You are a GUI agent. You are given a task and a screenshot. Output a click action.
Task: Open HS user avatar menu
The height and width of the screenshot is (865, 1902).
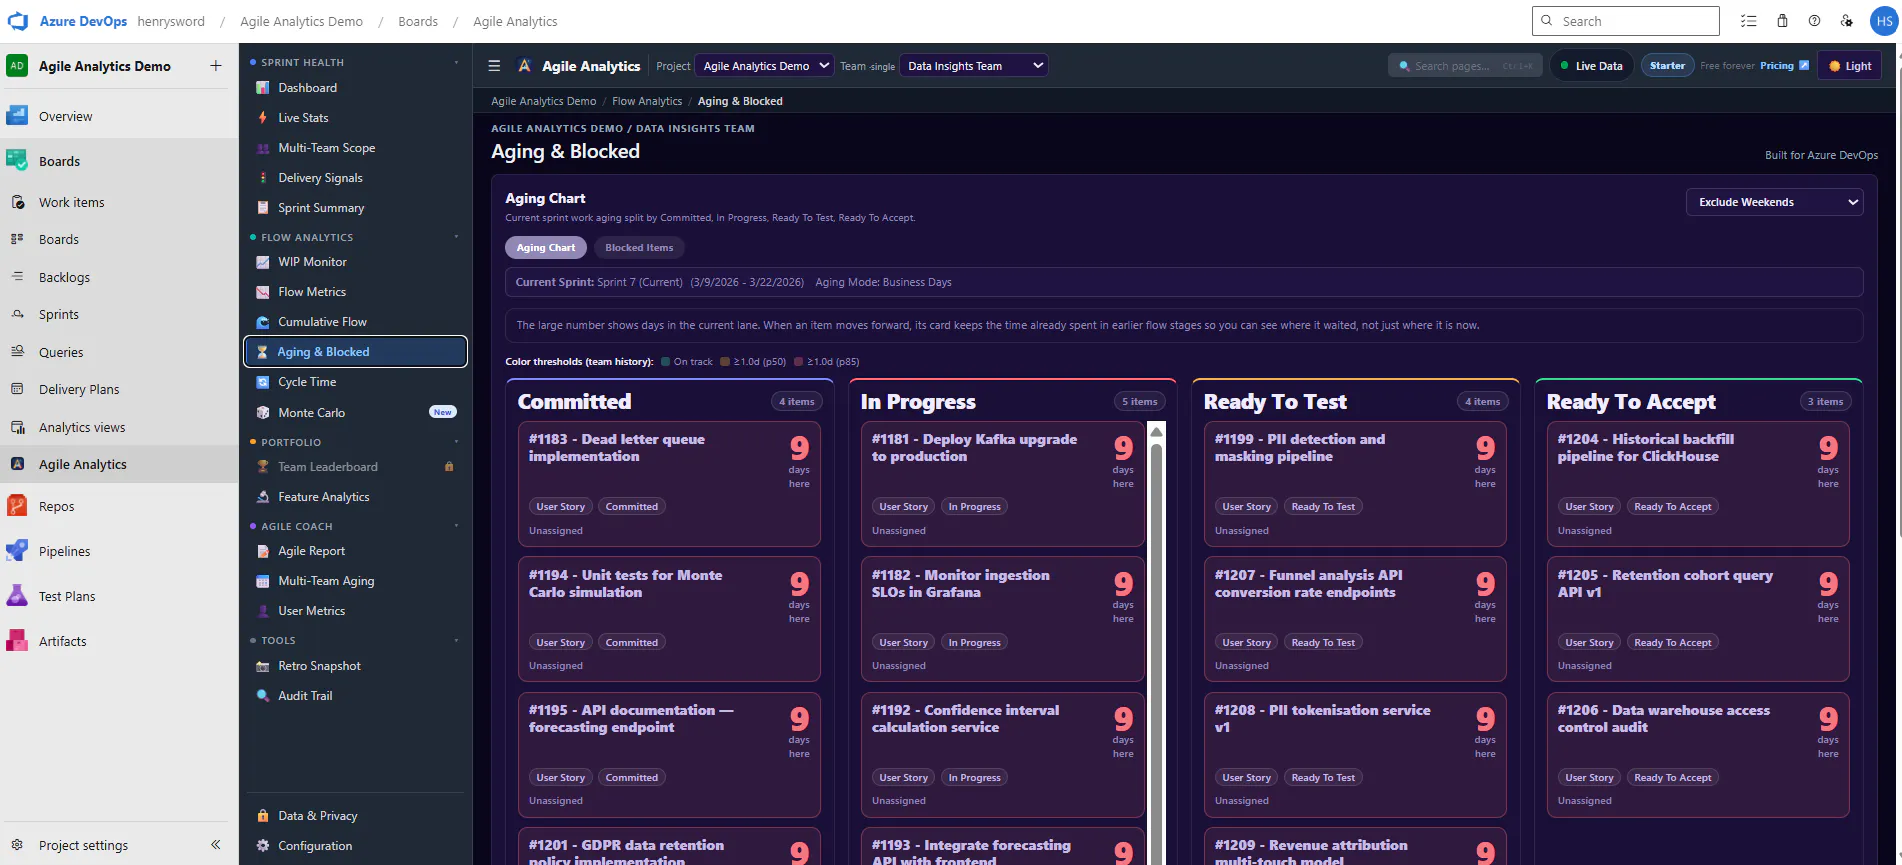point(1884,21)
